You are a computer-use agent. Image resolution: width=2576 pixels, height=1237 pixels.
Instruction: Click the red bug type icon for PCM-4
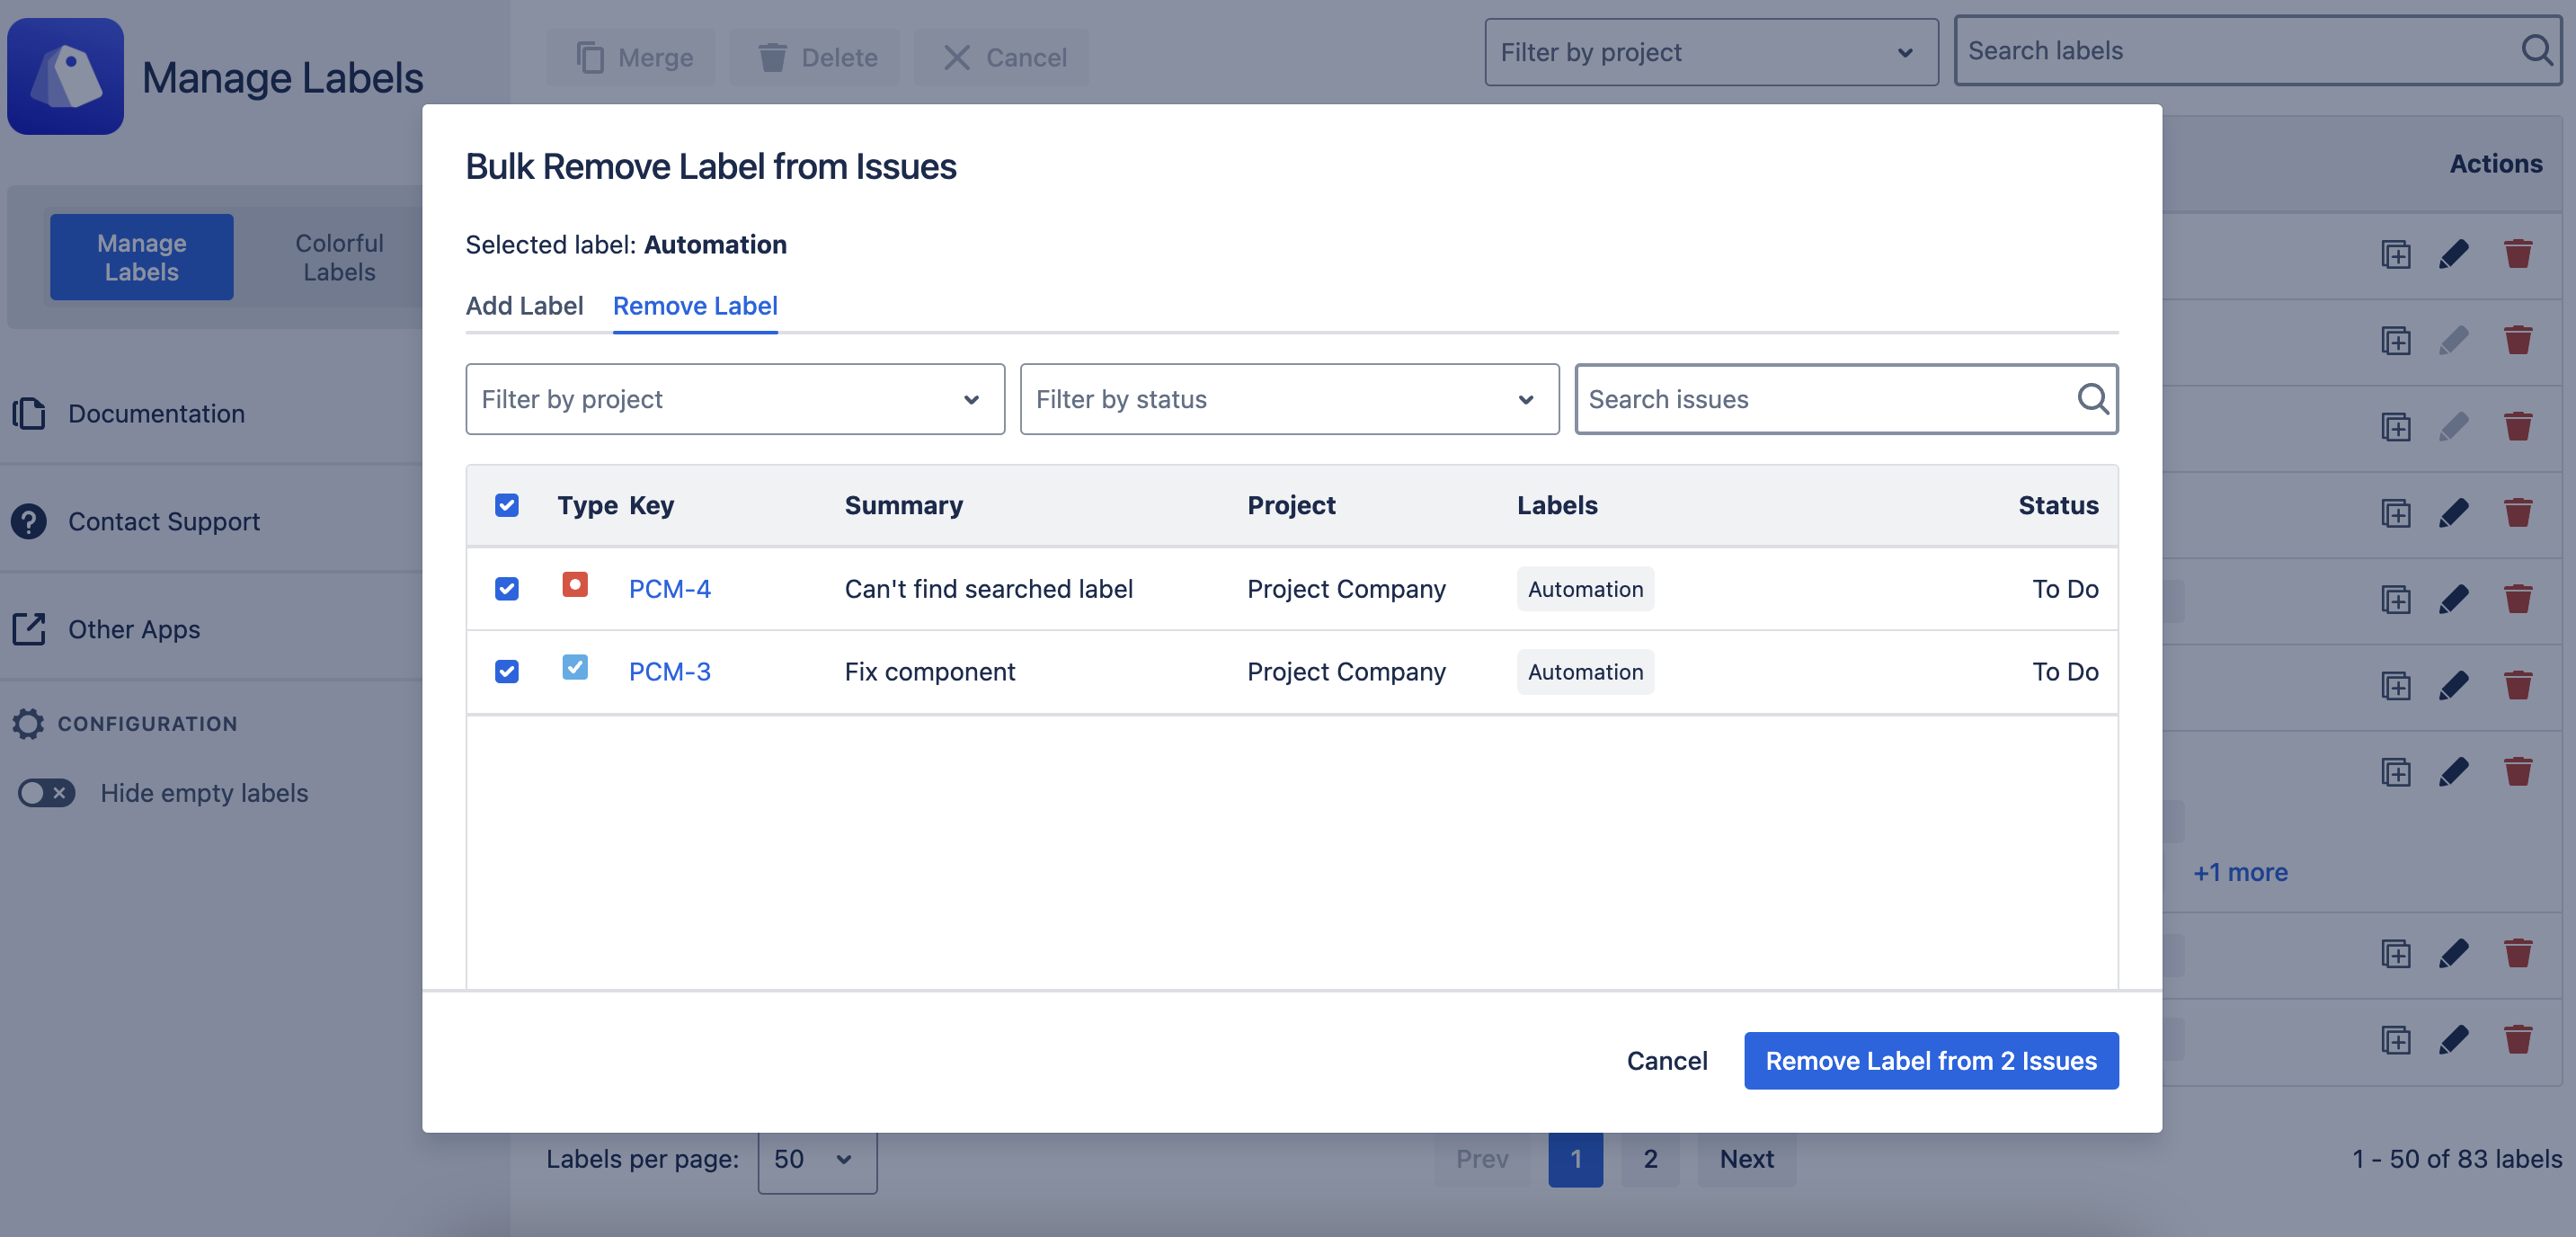[x=575, y=584]
